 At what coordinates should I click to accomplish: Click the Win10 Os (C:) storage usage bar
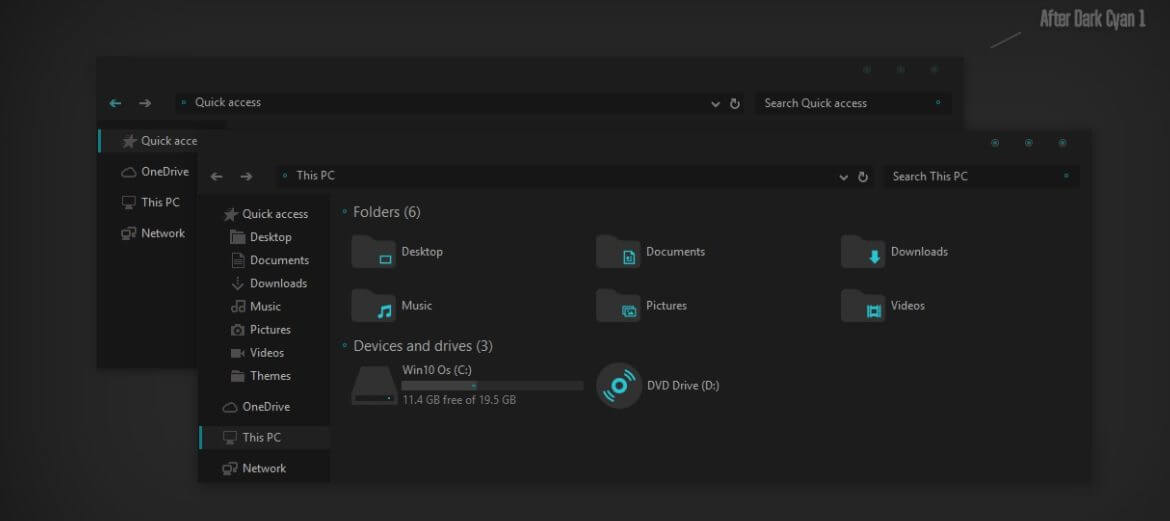click(x=492, y=386)
